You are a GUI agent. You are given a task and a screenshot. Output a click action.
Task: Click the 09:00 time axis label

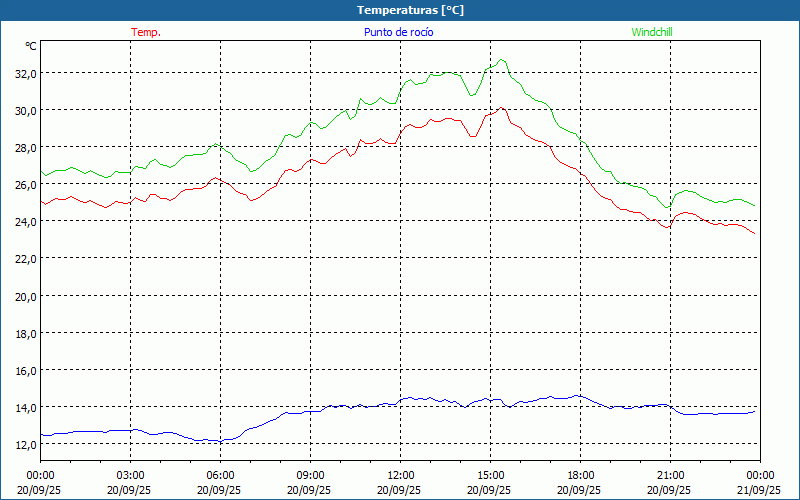pos(310,475)
